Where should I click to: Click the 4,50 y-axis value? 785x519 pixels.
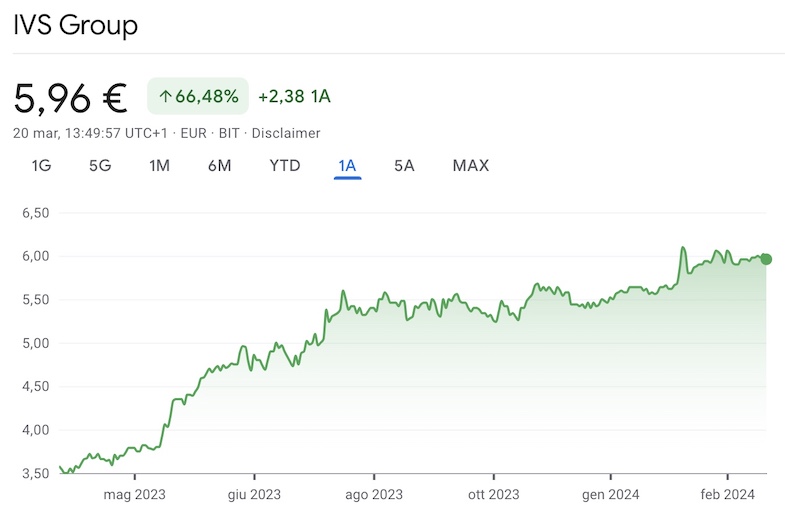pyautogui.click(x=36, y=386)
